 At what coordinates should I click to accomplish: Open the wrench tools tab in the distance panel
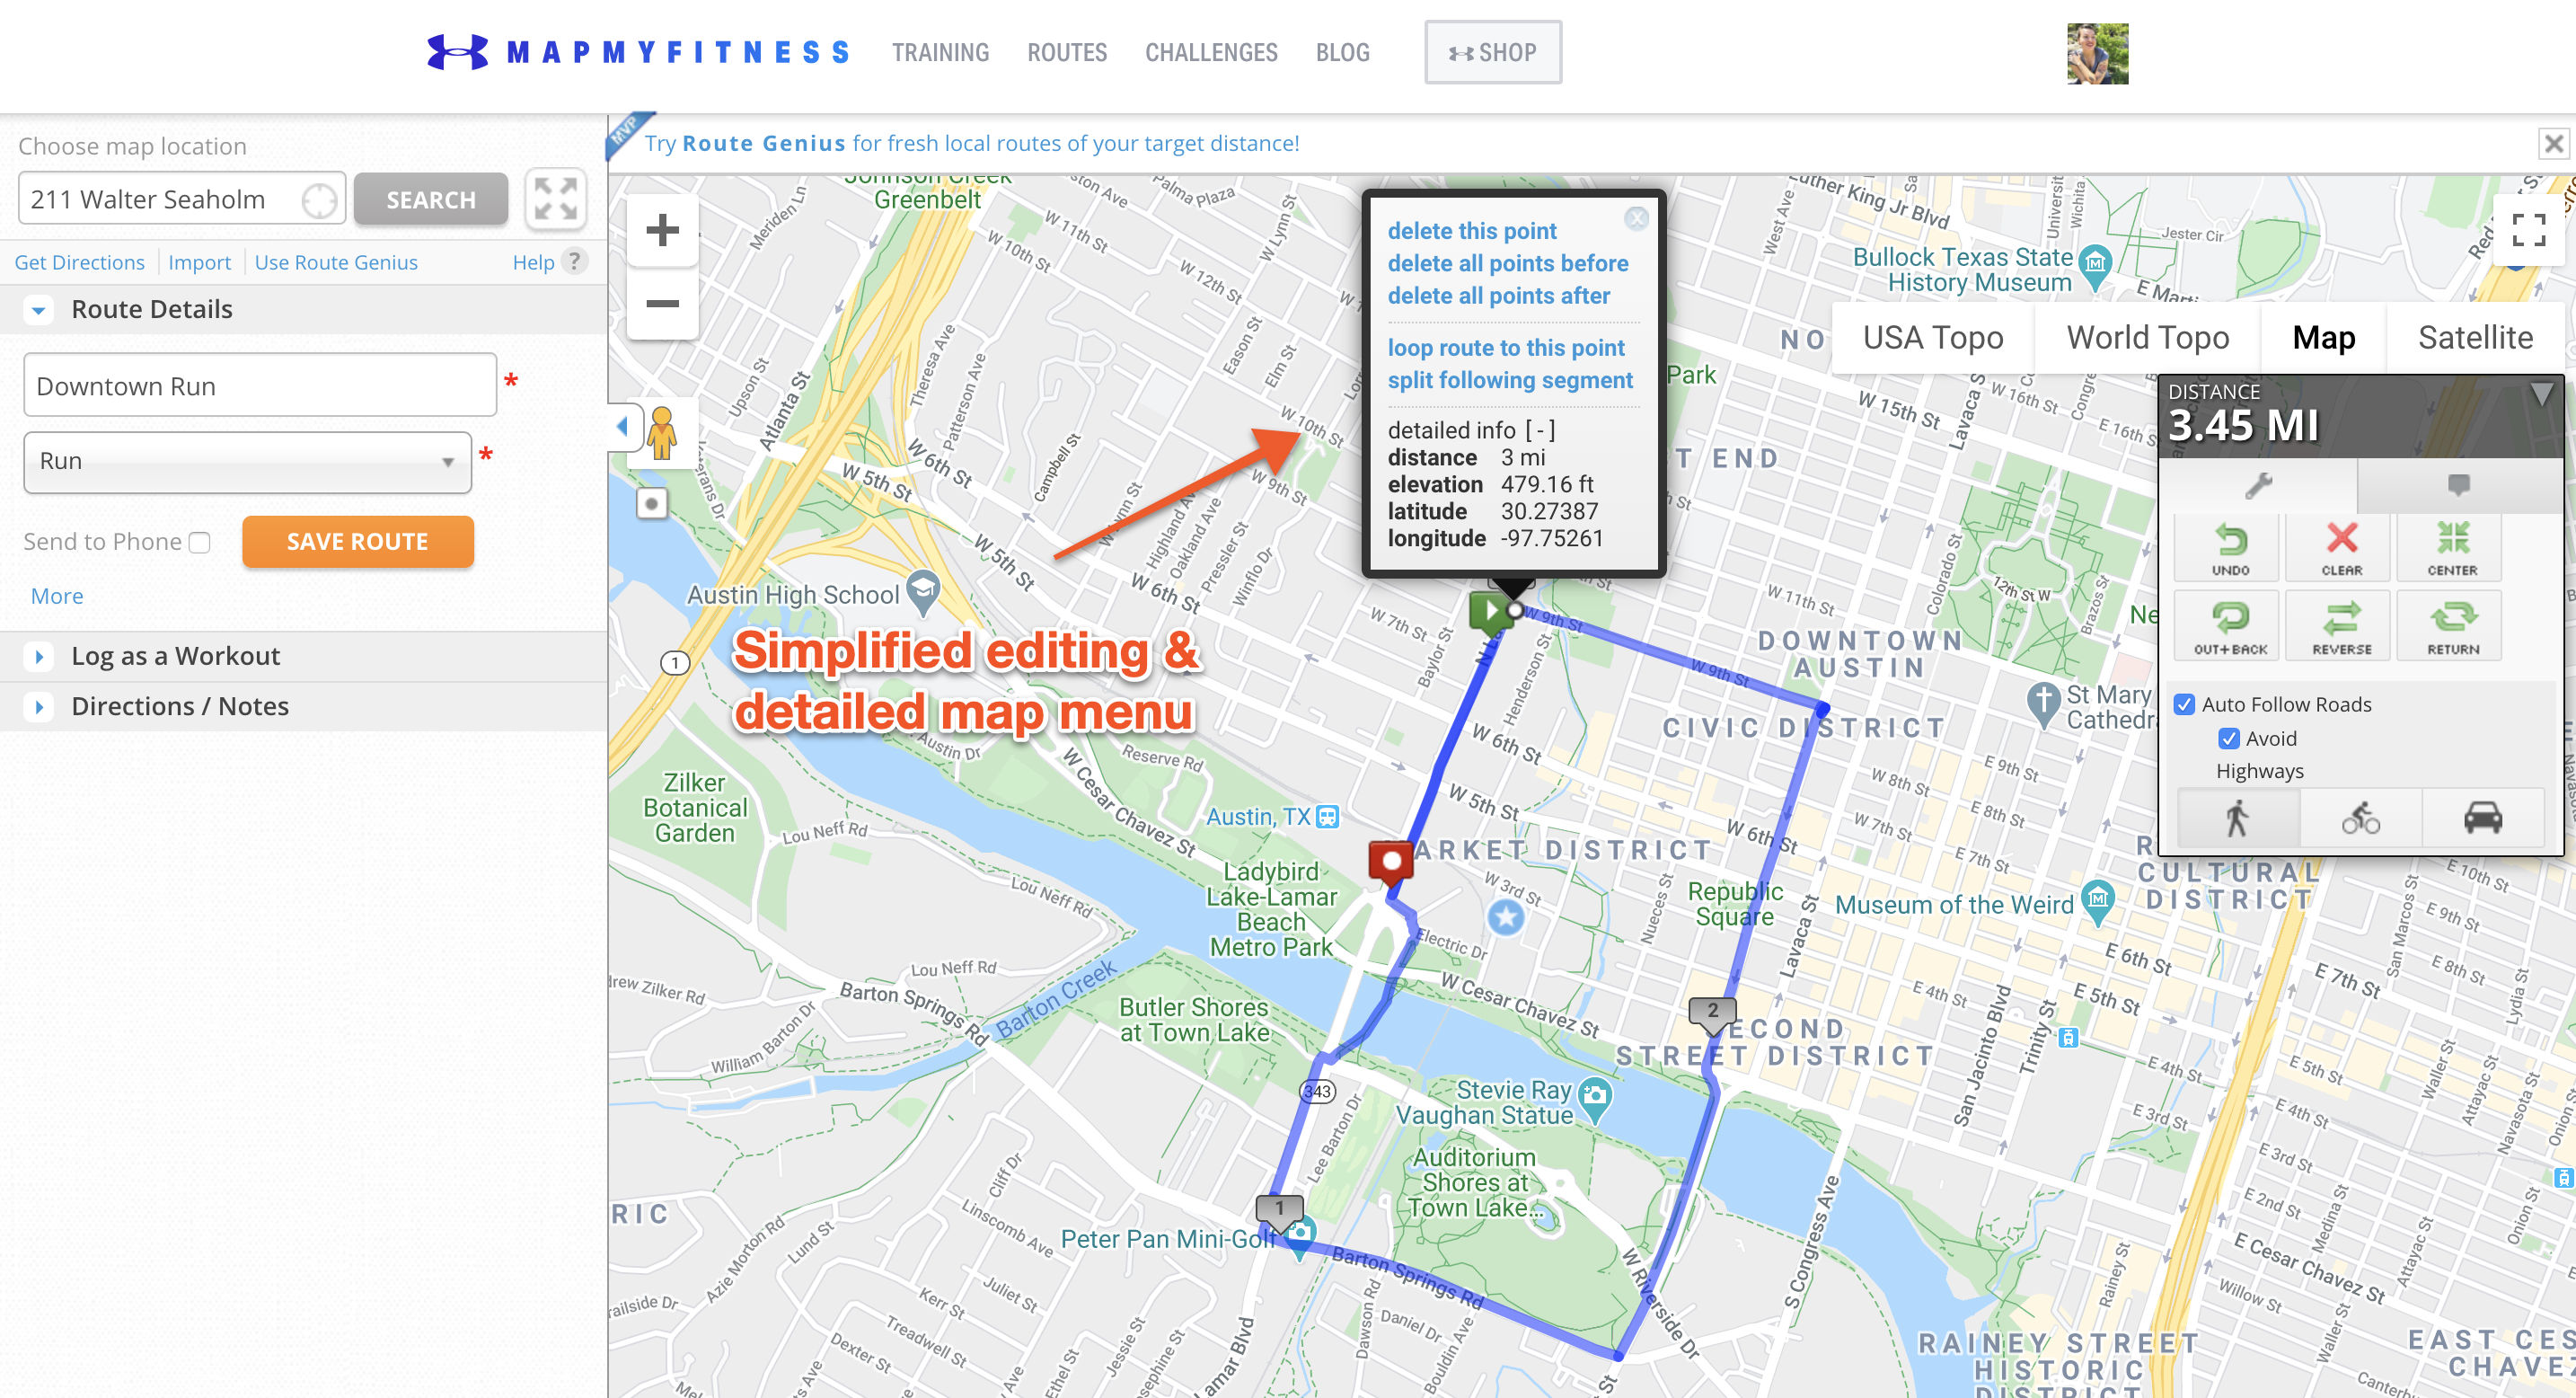click(2258, 486)
